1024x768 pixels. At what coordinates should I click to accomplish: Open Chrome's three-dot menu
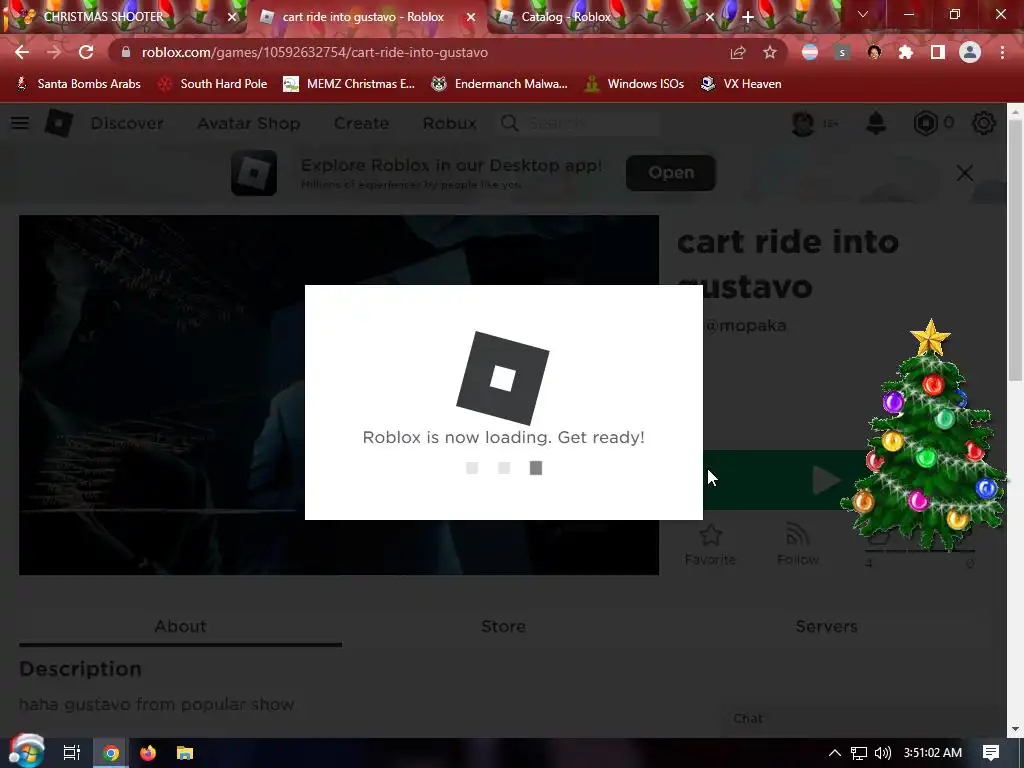click(x=1002, y=52)
